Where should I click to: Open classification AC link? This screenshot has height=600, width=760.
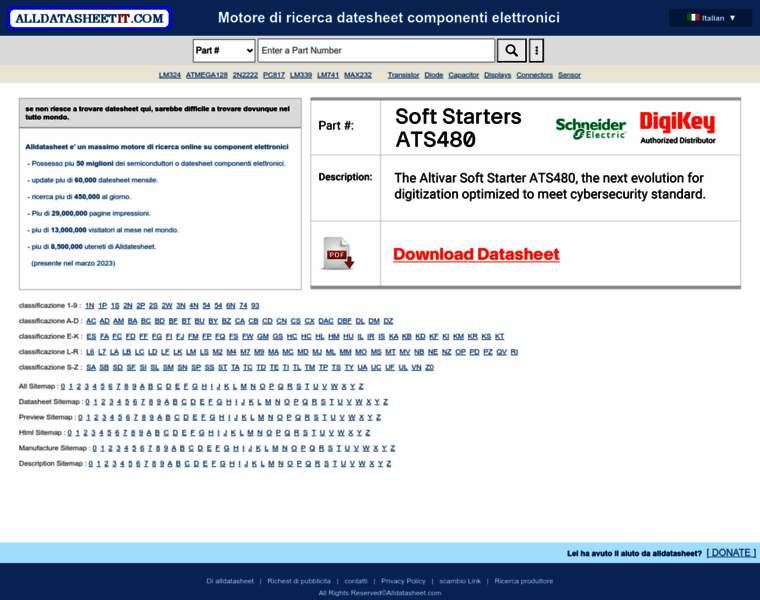(x=91, y=321)
